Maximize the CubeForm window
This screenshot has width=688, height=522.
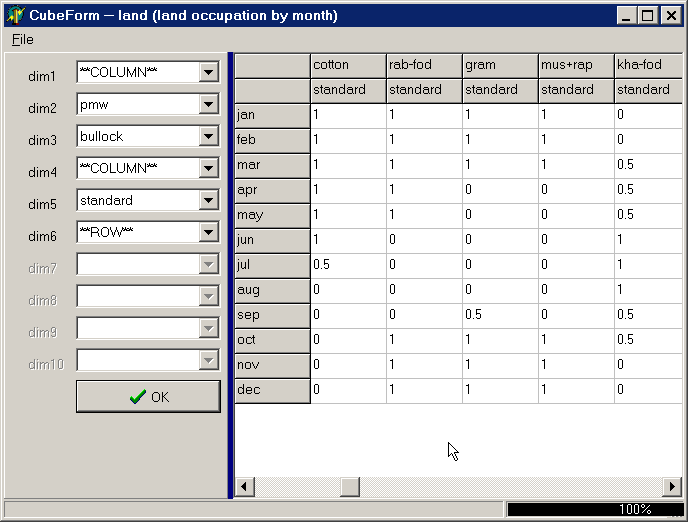649,16
